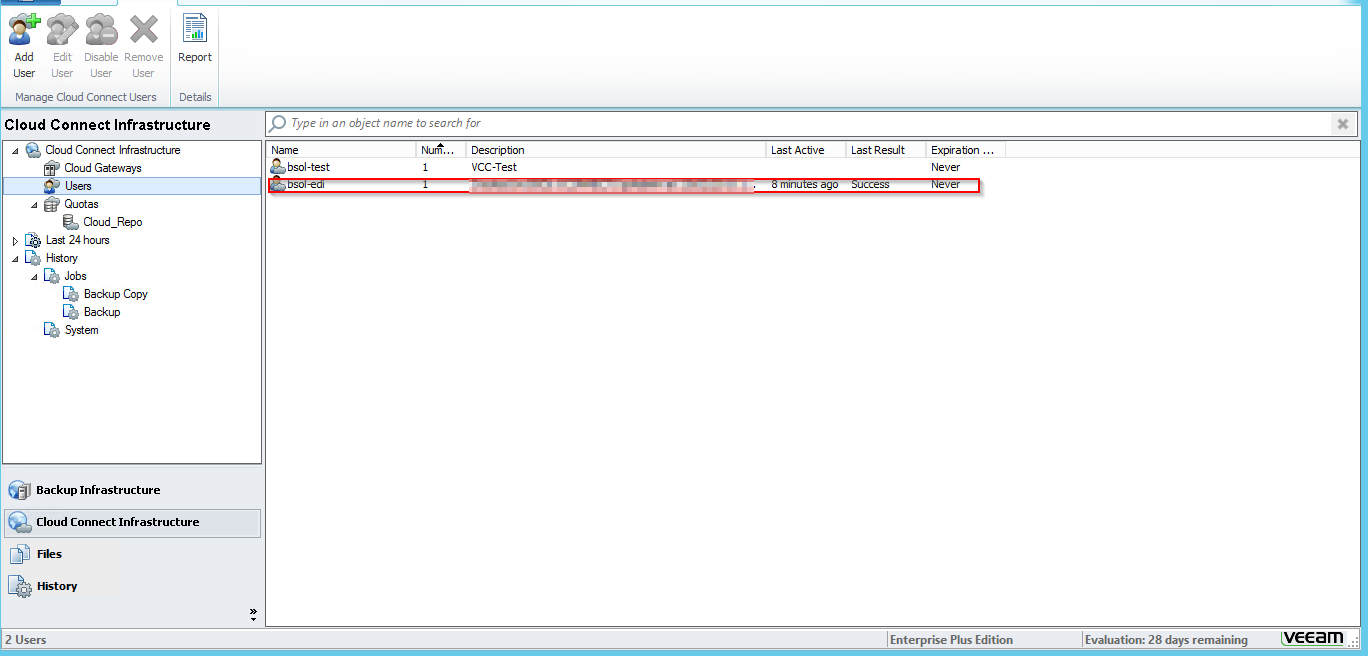
Task: Click the Edit User ribbon button
Action: 62,46
